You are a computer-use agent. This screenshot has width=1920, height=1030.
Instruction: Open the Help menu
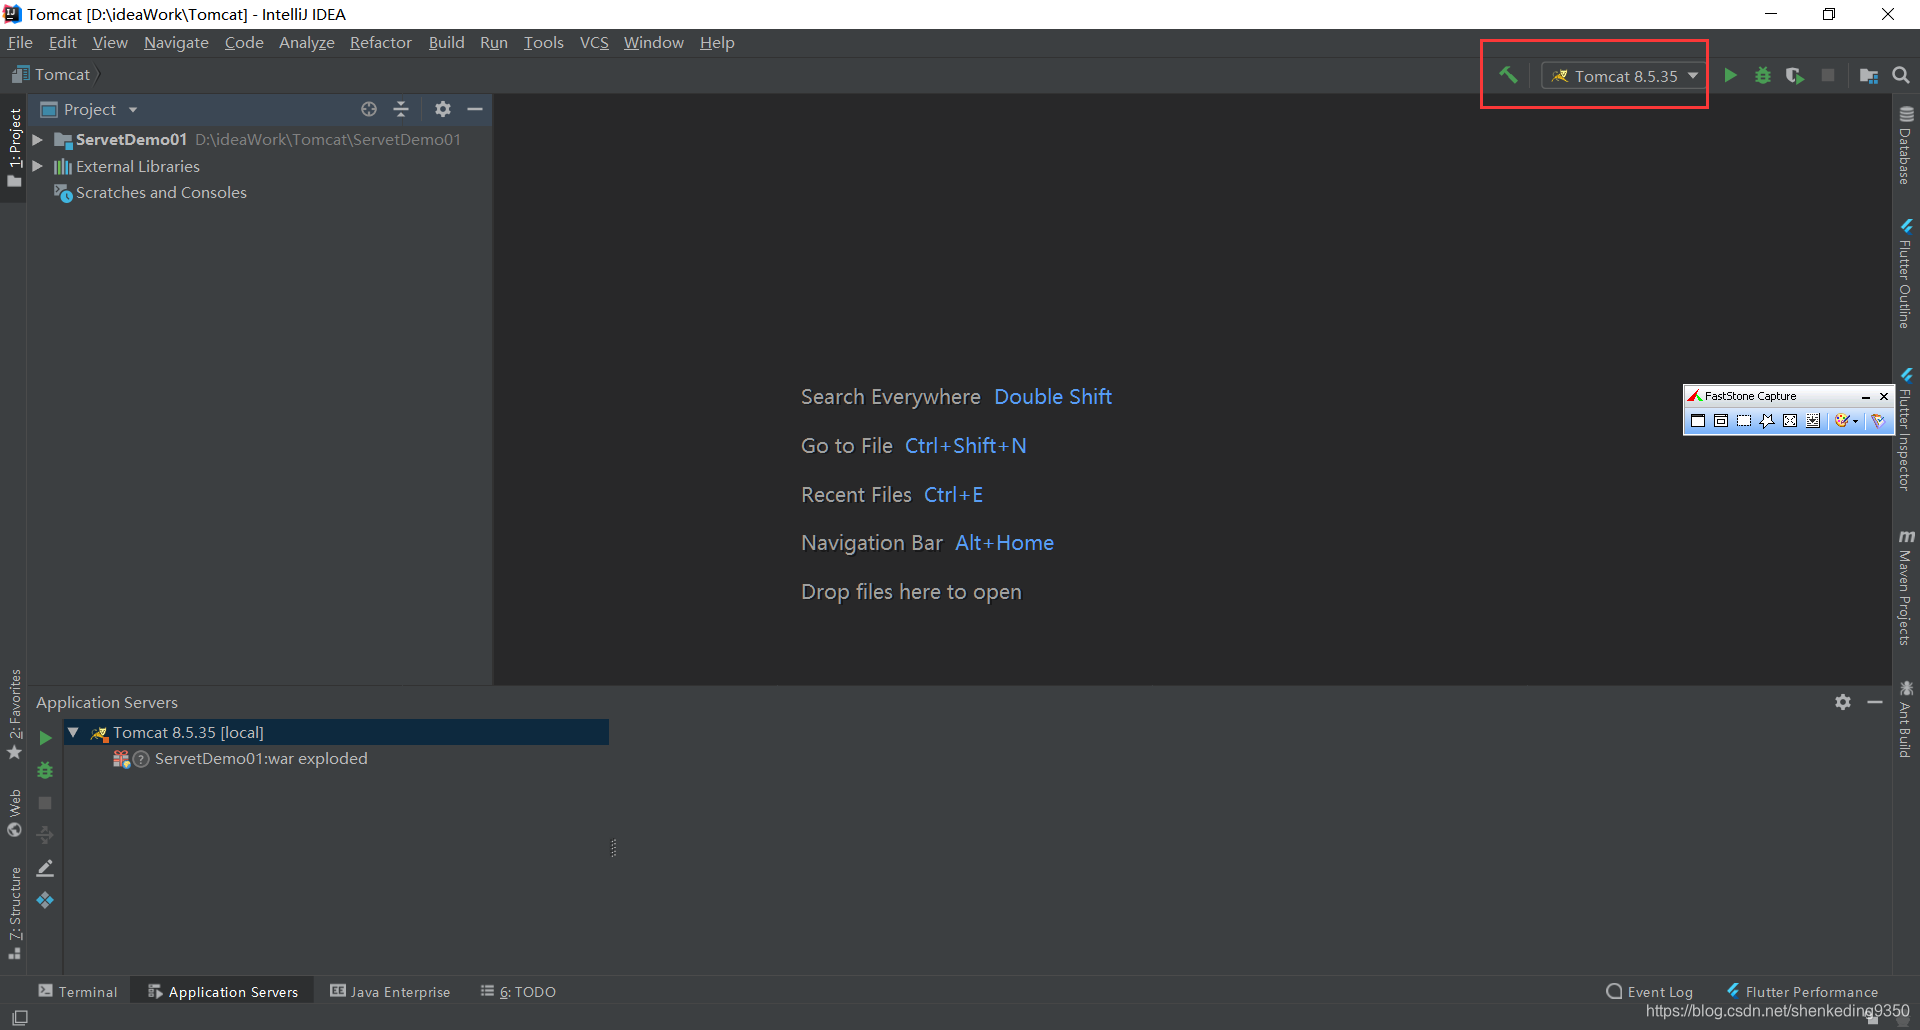(x=717, y=42)
